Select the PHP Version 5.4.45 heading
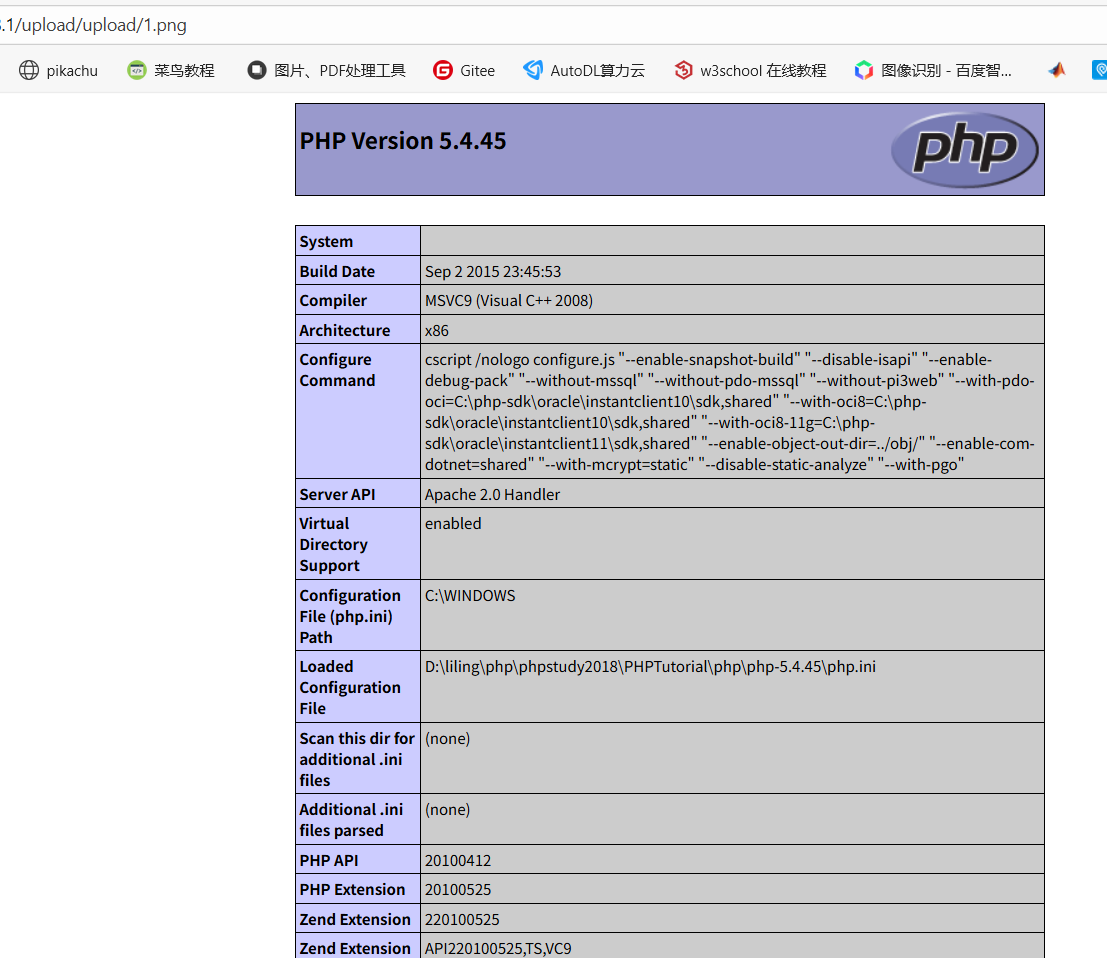The width and height of the screenshot is (1107, 958). click(403, 141)
